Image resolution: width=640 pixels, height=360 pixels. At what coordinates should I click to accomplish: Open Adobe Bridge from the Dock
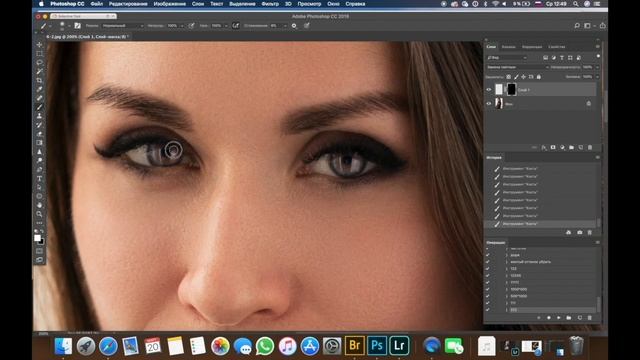click(x=355, y=346)
